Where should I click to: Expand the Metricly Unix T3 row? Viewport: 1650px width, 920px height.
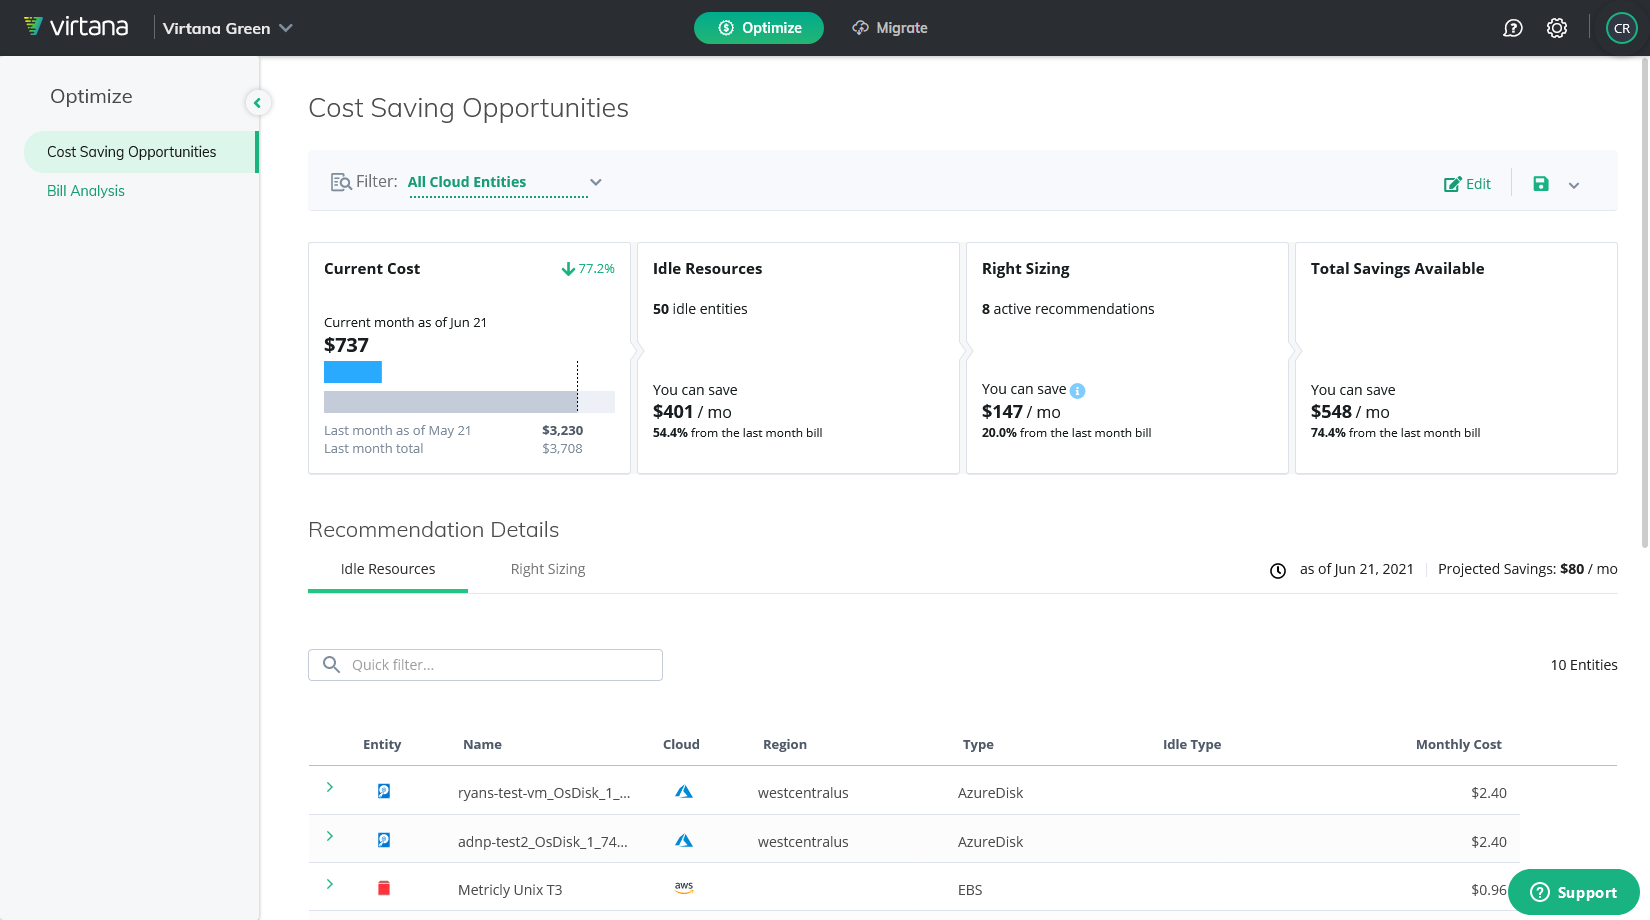click(x=329, y=884)
